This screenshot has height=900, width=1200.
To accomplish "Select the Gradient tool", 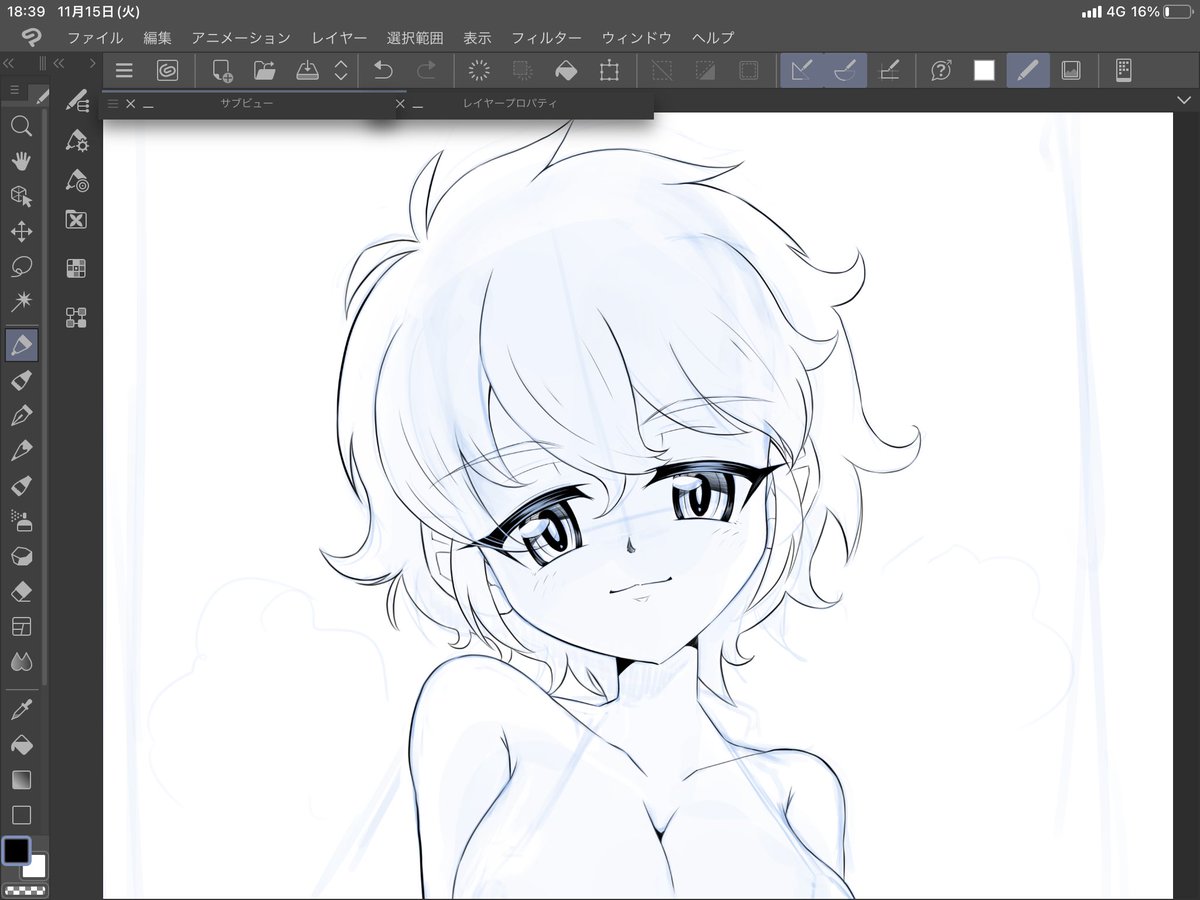I will pyautogui.click(x=22, y=780).
